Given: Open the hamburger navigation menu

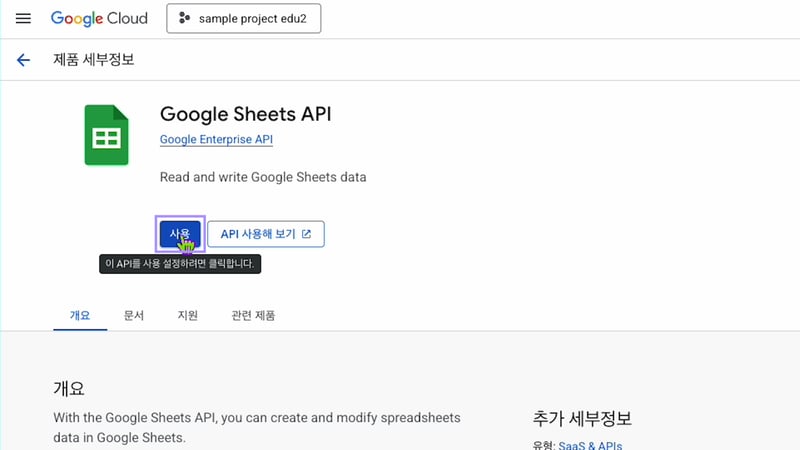Looking at the screenshot, I should 23,19.
